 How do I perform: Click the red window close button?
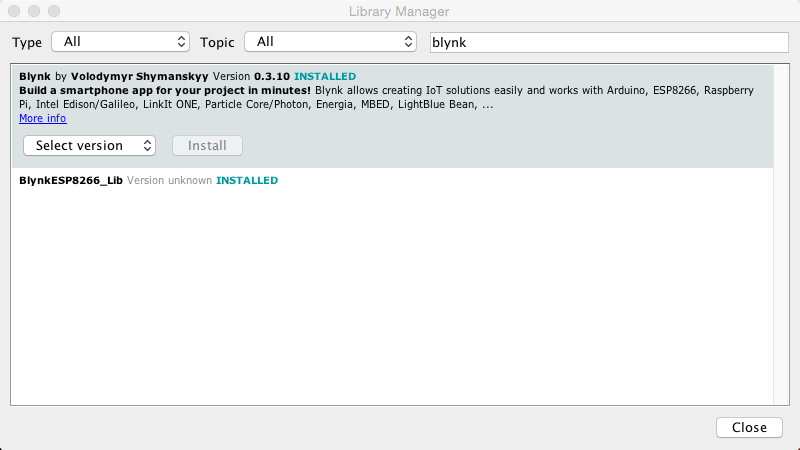(x=14, y=11)
